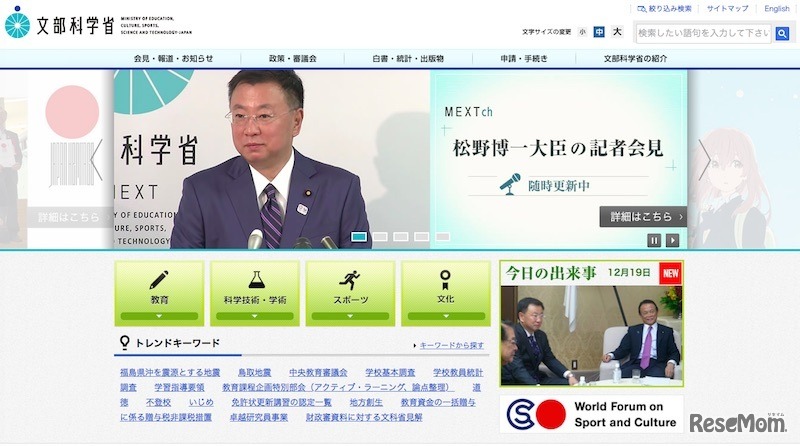Select the fourth slide indicator

point(421,237)
